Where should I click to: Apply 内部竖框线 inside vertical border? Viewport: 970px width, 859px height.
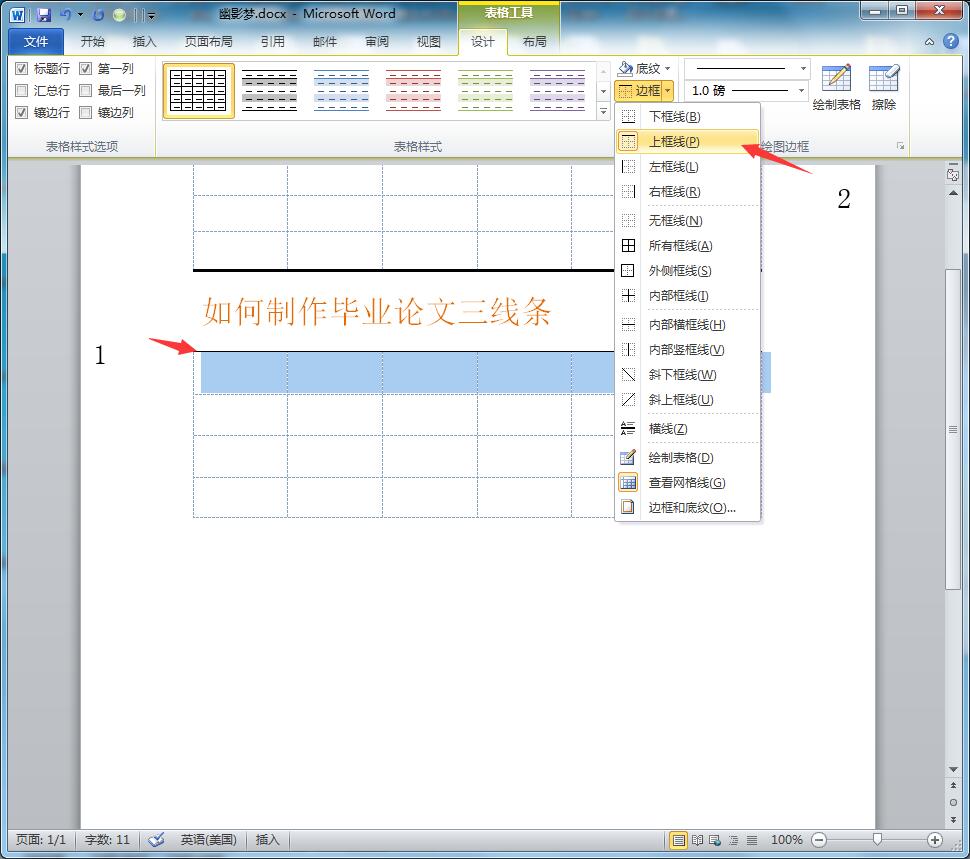(x=688, y=349)
